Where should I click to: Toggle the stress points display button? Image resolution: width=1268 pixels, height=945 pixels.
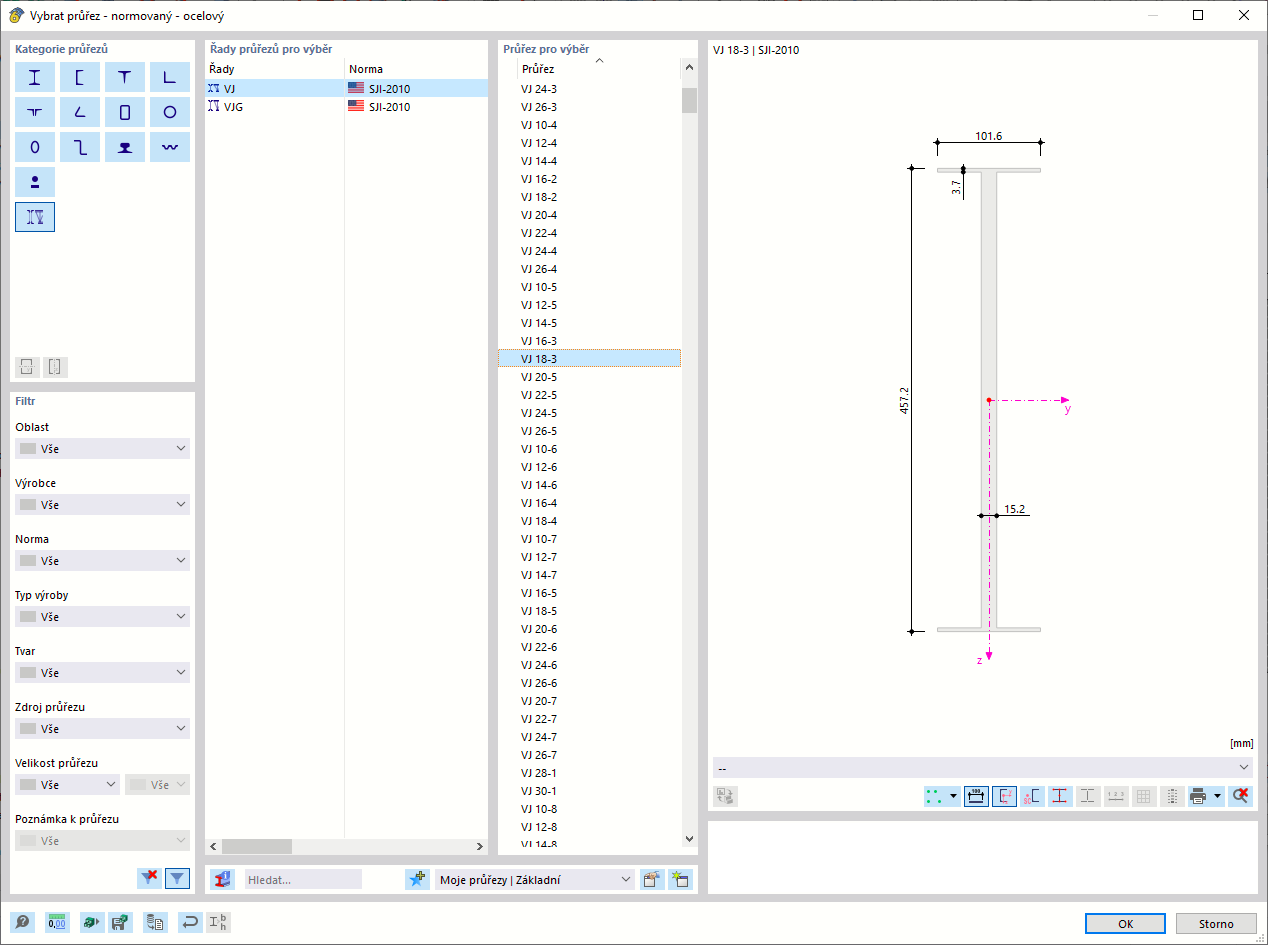coord(1060,797)
